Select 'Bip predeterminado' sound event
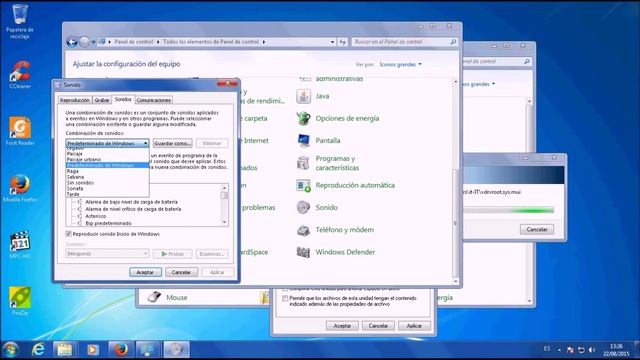 coord(108,223)
